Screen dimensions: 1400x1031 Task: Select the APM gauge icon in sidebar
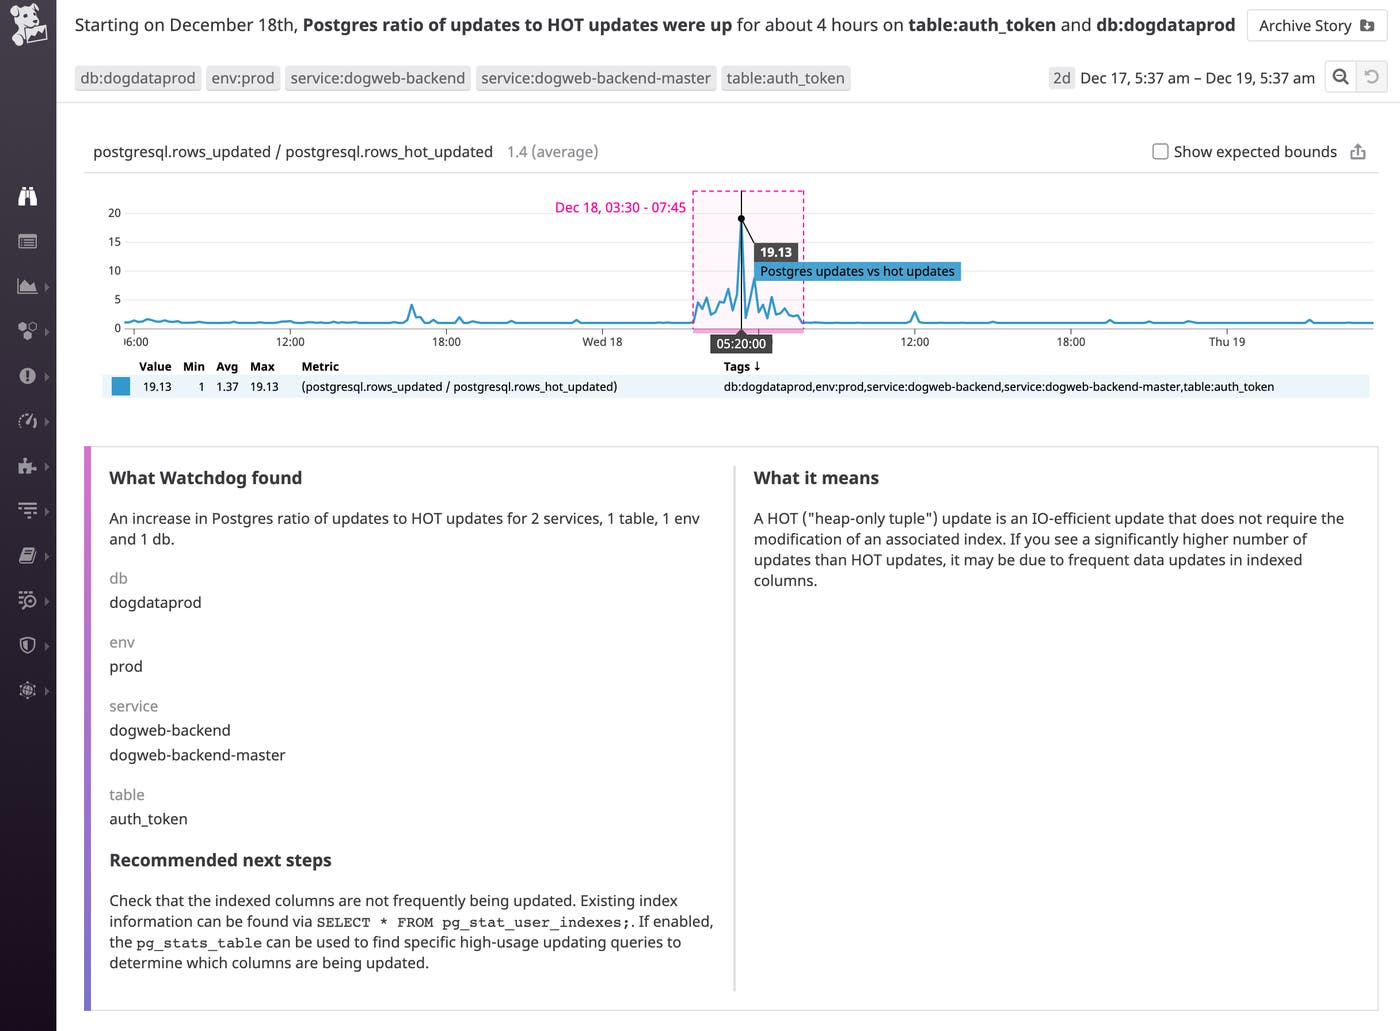(x=26, y=421)
